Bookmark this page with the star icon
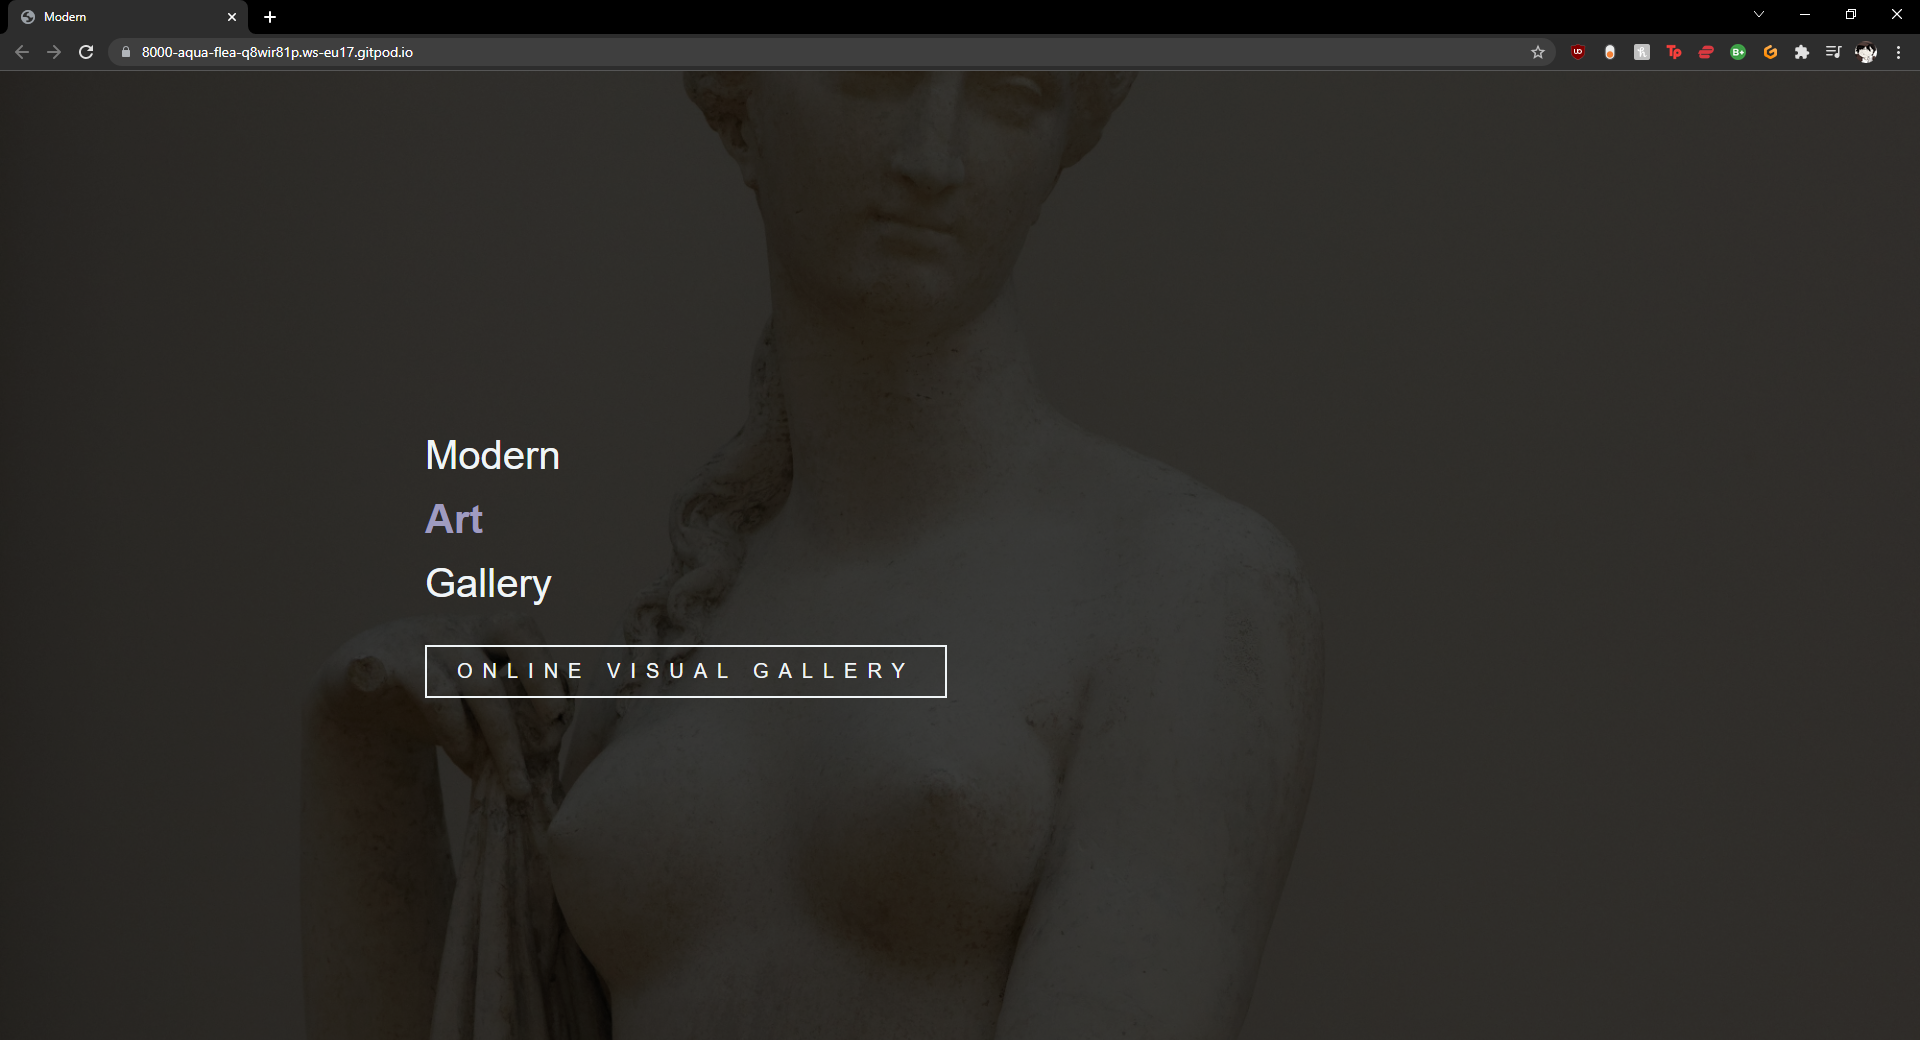 coord(1538,52)
